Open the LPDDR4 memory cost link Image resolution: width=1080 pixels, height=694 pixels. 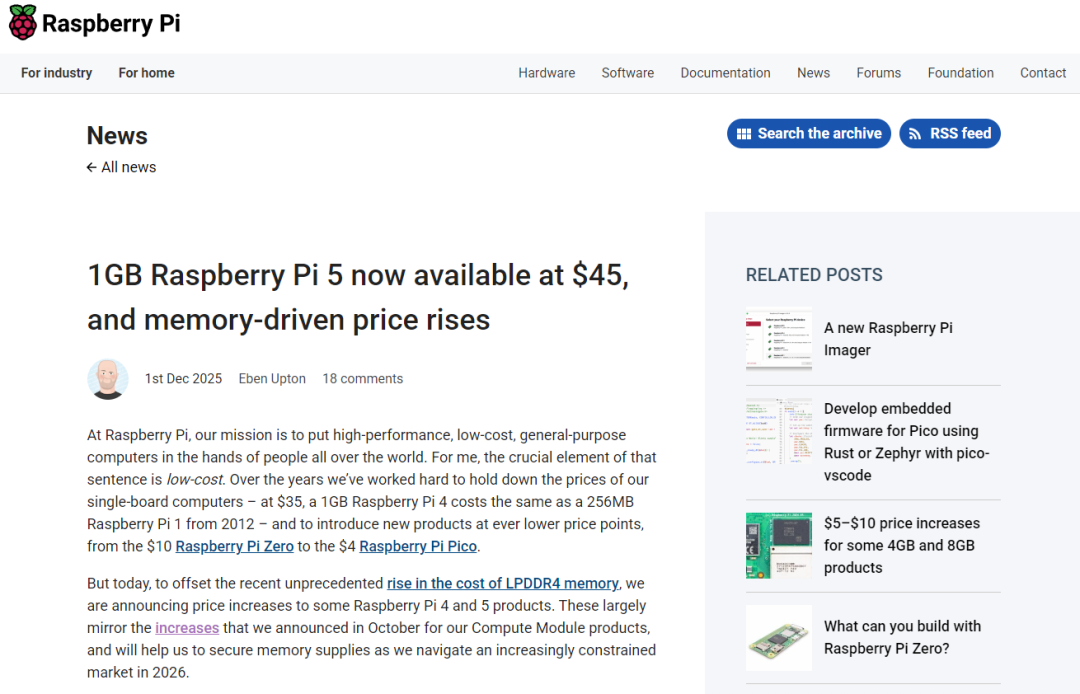point(503,583)
